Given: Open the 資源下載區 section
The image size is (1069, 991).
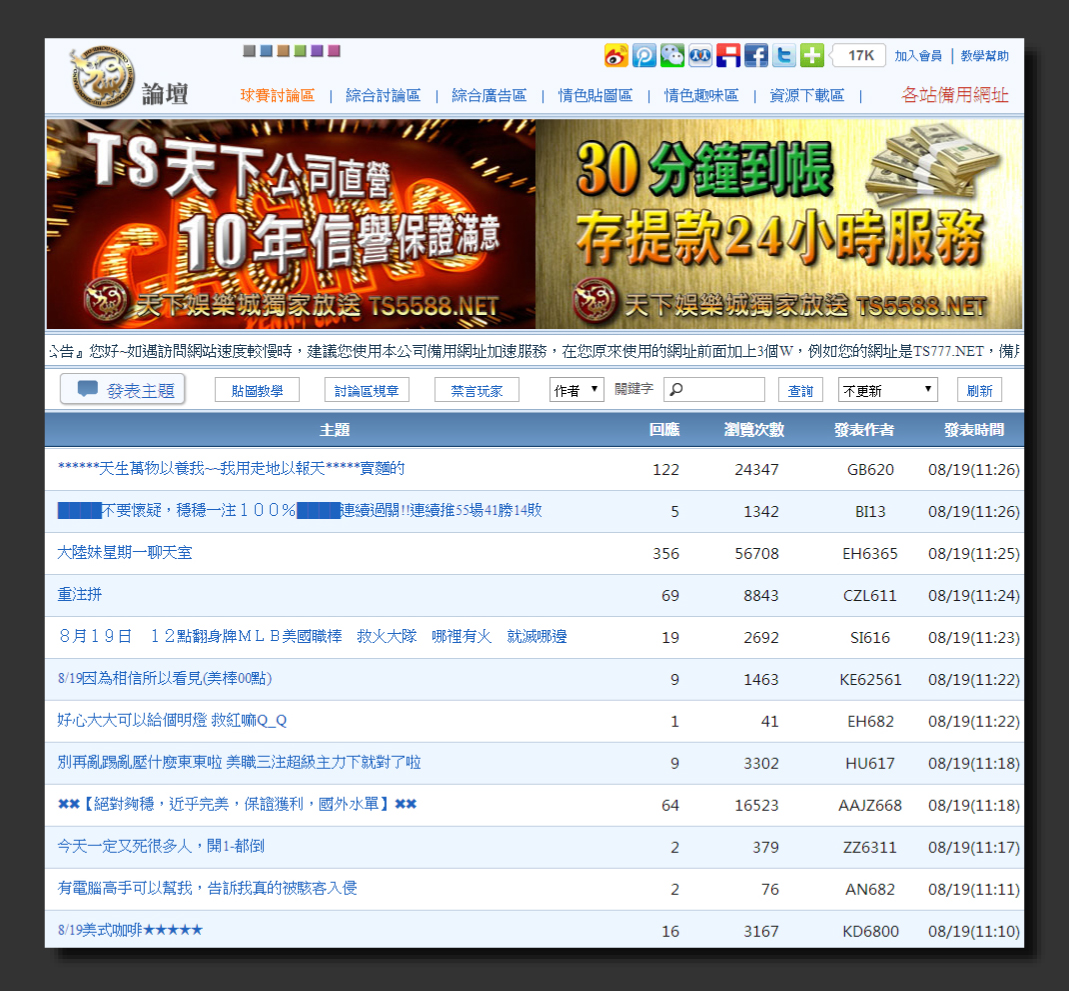Looking at the screenshot, I should coord(807,95).
